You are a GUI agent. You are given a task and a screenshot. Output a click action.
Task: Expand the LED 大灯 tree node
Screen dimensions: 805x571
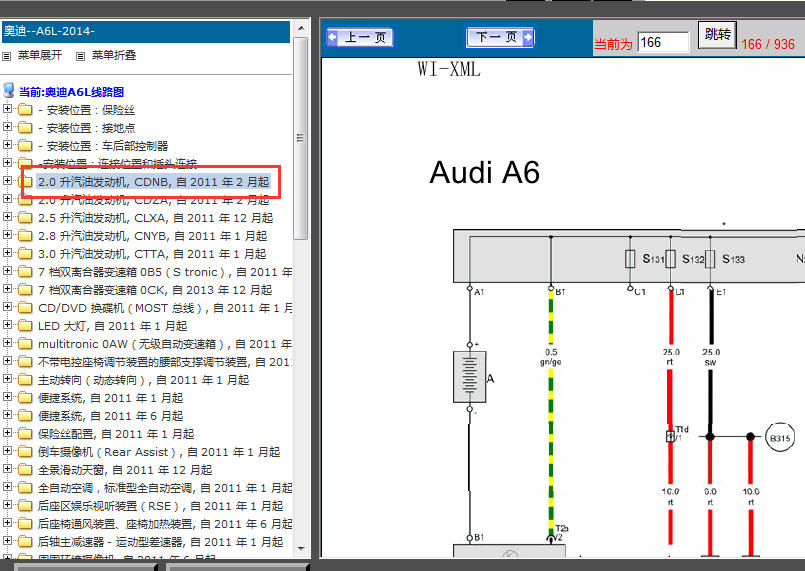7,325
